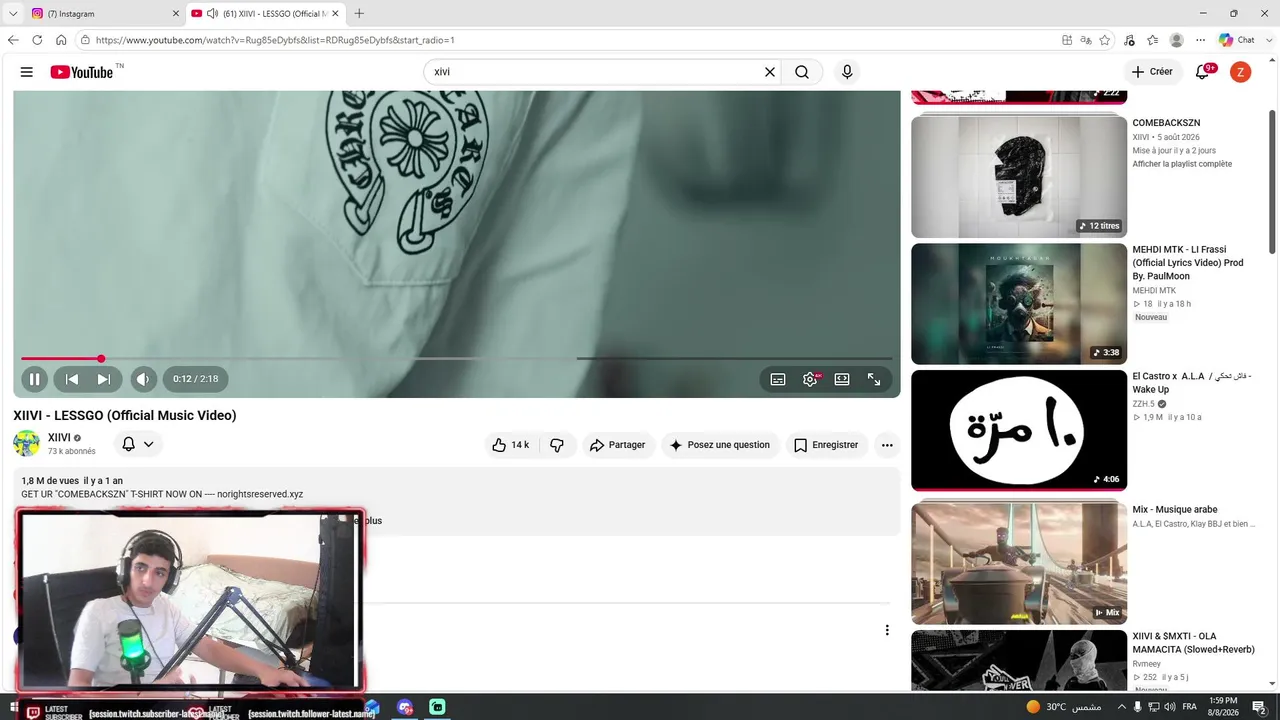1280x720 pixels.
Task: Run the YouTube search with magnifier button
Action: click(802, 72)
